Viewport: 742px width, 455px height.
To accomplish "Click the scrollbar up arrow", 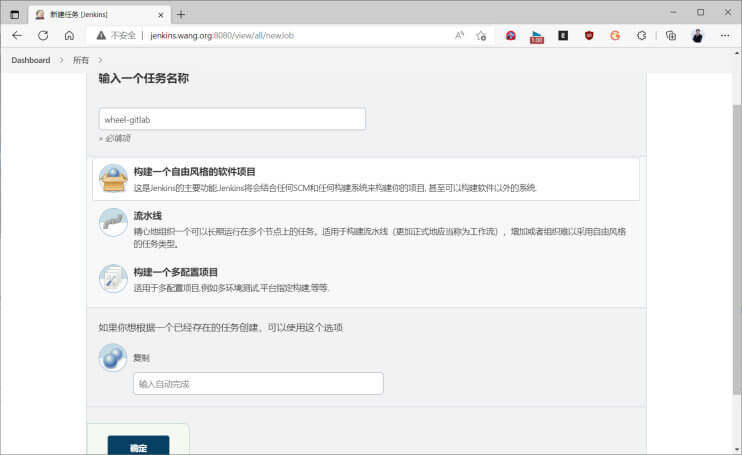I will 737,53.
